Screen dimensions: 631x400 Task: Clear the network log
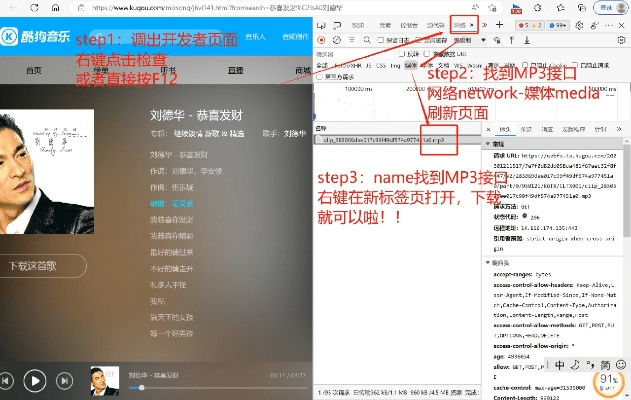pyautogui.click(x=337, y=40)
